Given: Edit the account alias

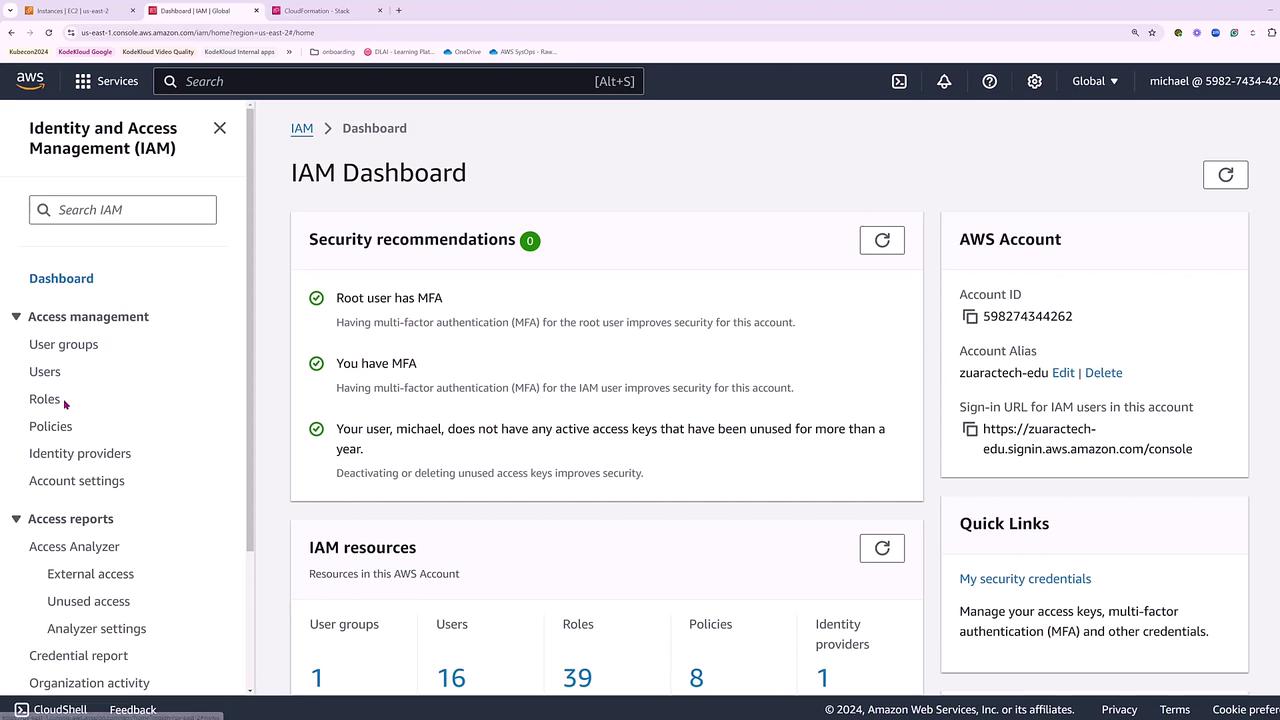Looking at the screenshot, I should pos(1063,373).
